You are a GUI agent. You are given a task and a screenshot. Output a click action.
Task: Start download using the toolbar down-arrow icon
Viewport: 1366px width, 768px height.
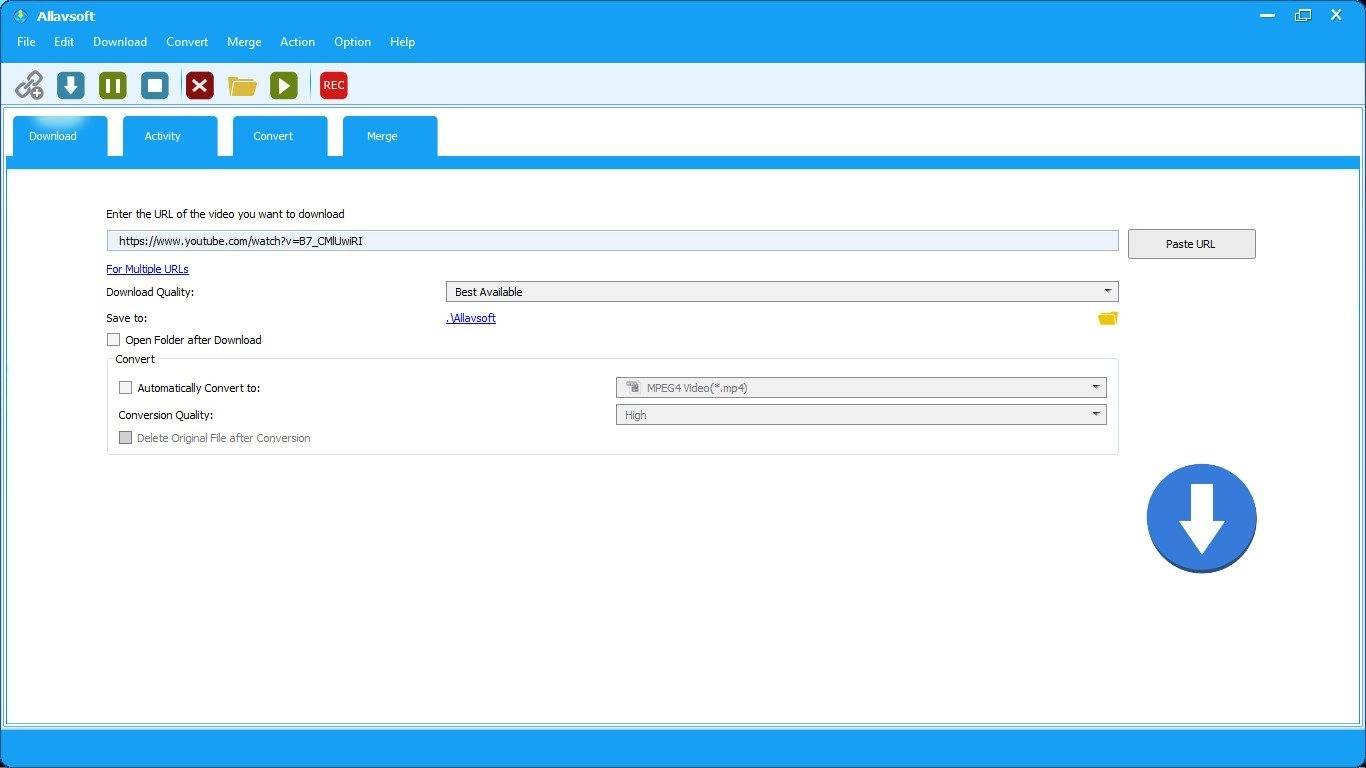pos(70,85)
